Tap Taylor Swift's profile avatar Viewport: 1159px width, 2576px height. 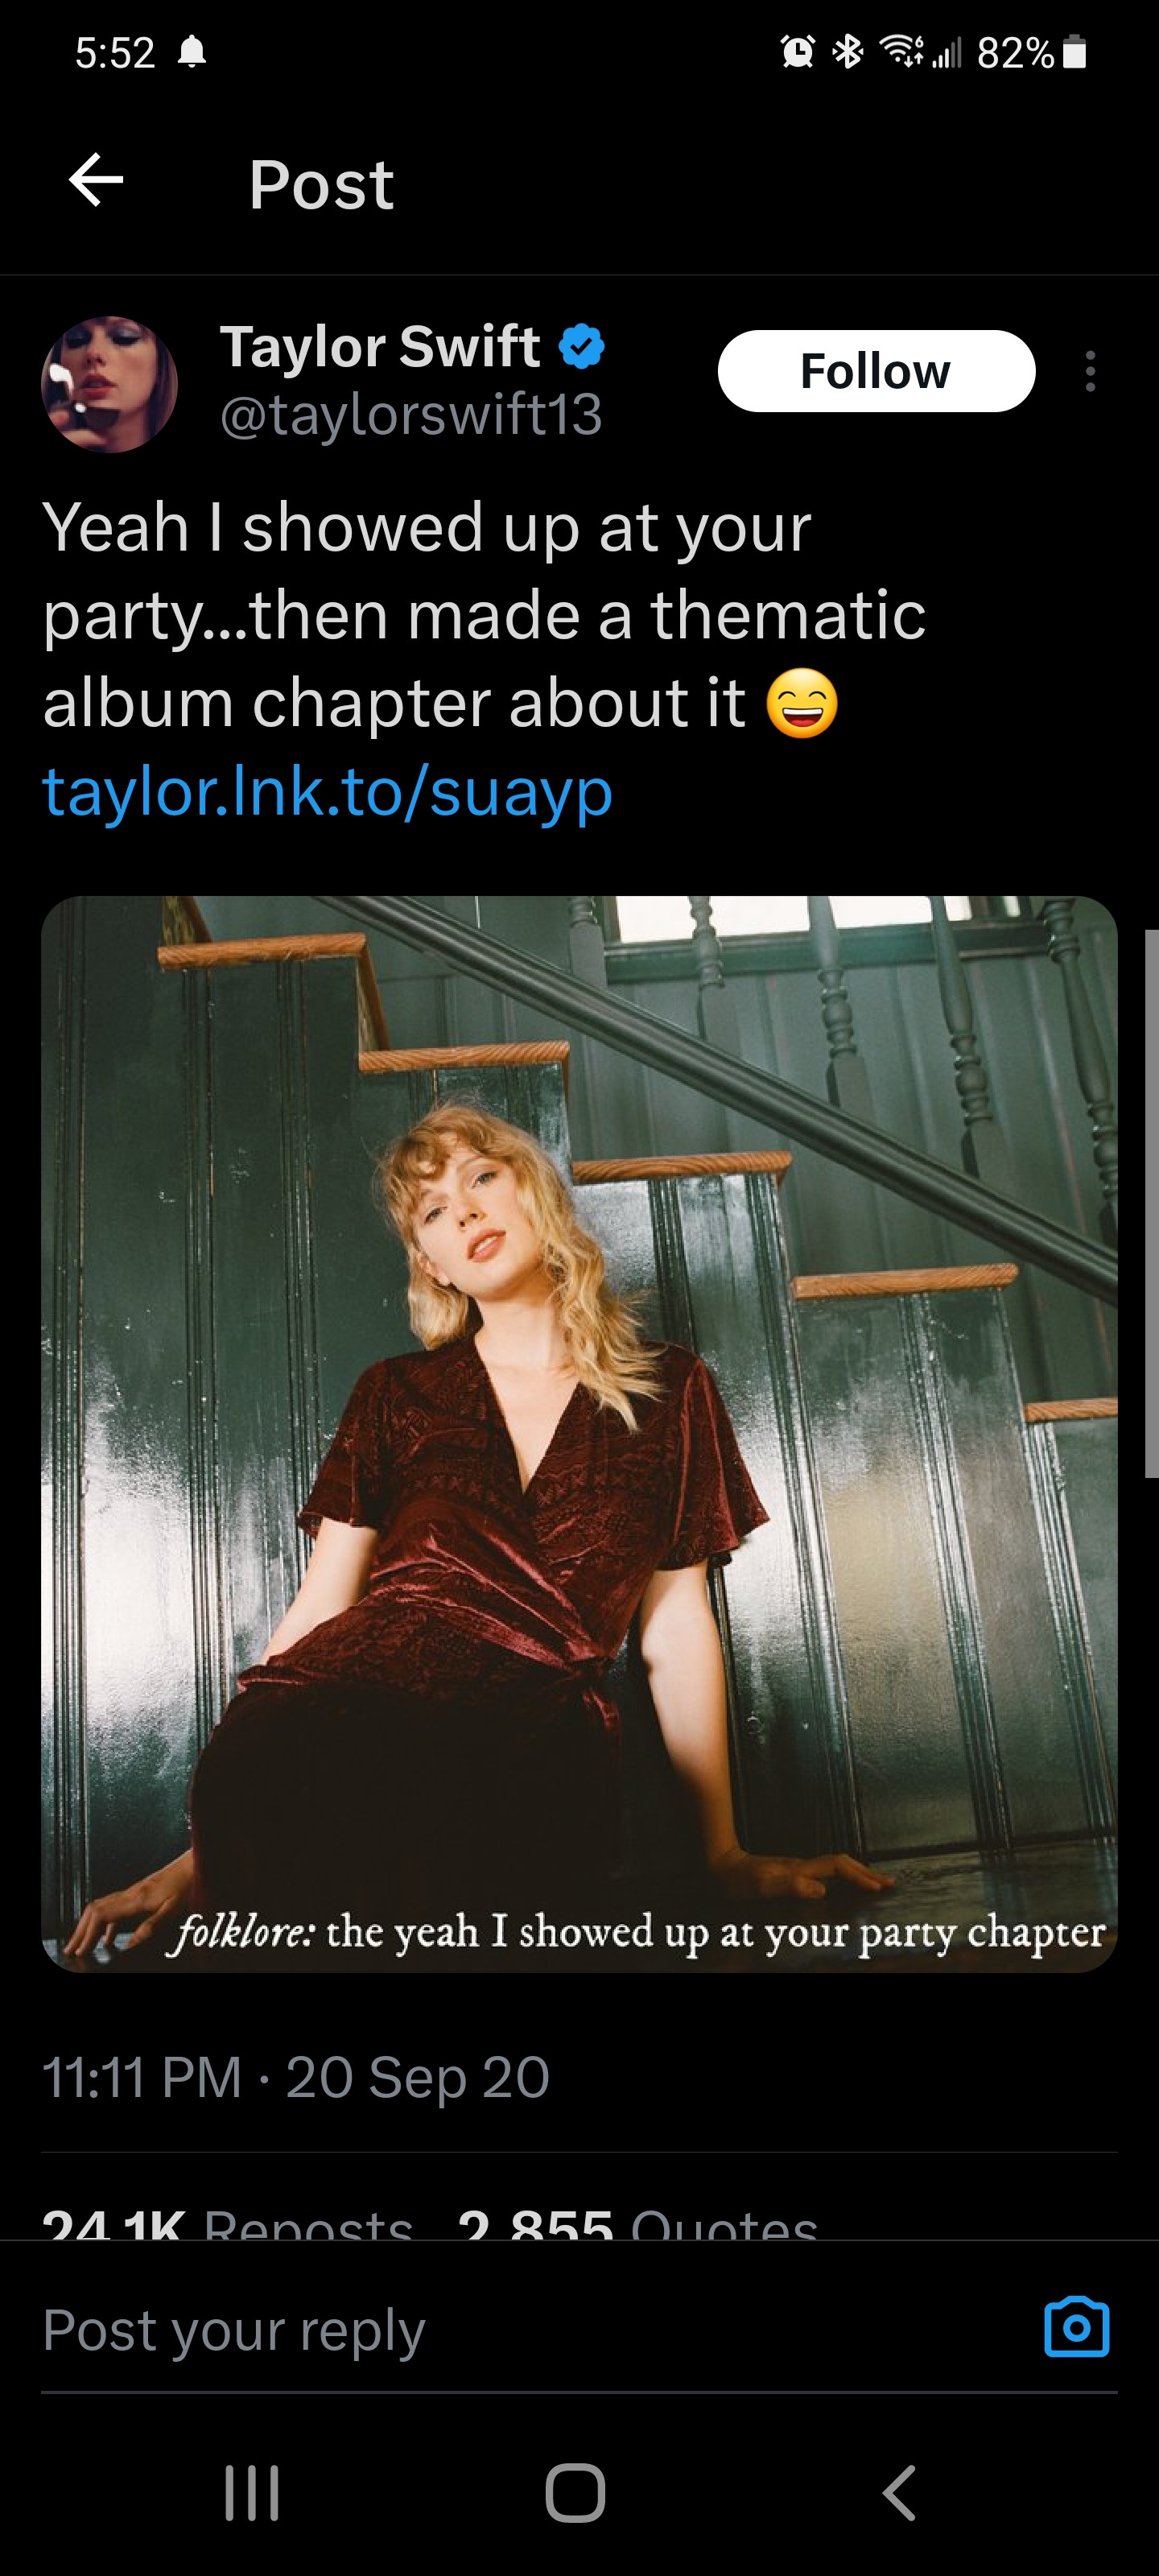click(109, 384)
